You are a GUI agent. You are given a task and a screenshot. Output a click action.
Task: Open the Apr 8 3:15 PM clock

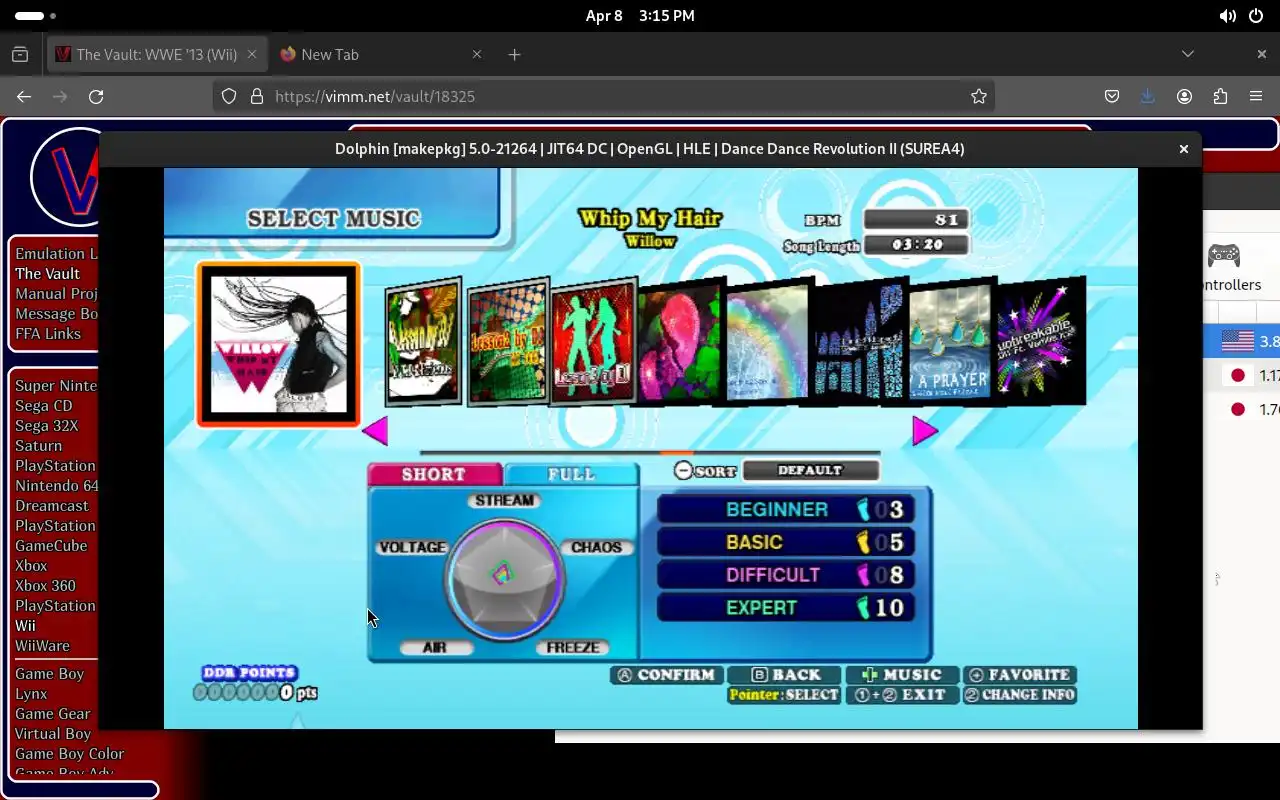pos(640,16)
